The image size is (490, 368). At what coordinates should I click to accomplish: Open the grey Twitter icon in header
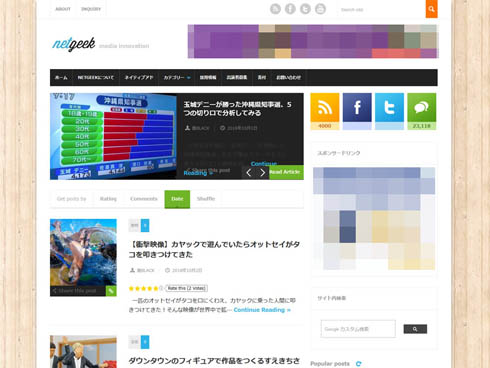pyautogui.click(x=305, y=9)
